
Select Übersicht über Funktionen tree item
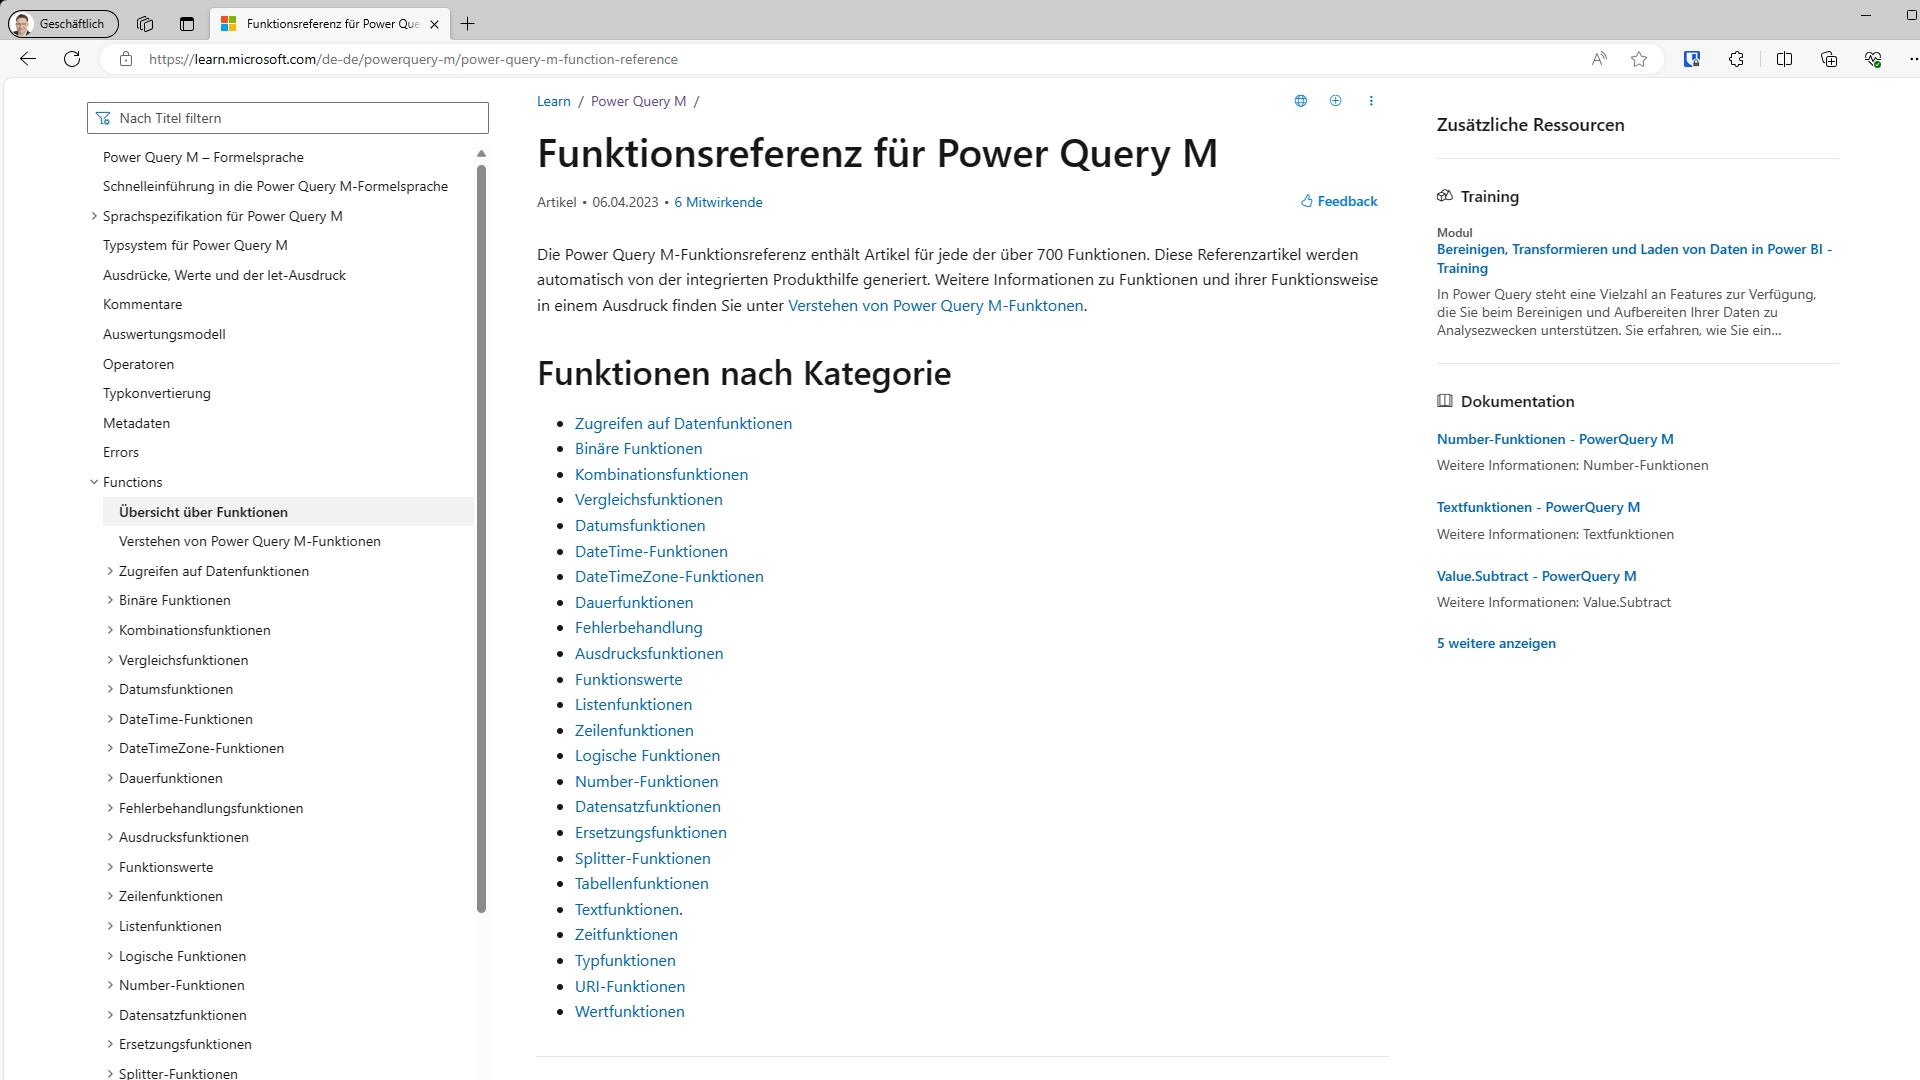click(288, 512)
